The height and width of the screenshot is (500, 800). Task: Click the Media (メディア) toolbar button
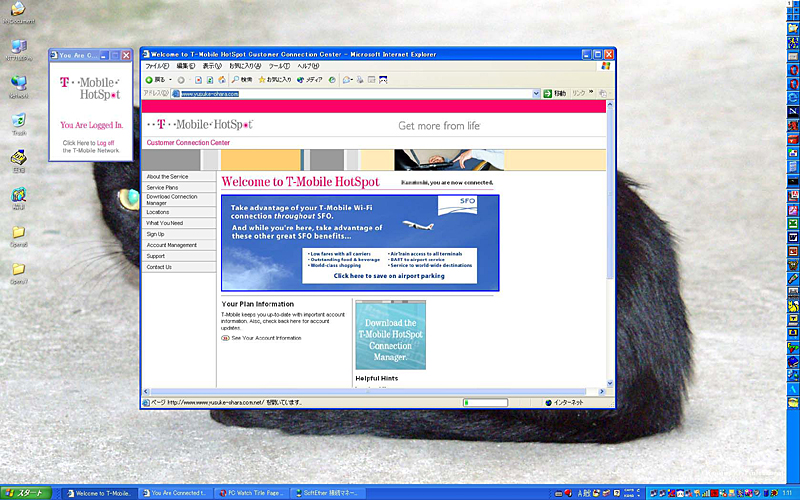[310, 79]
